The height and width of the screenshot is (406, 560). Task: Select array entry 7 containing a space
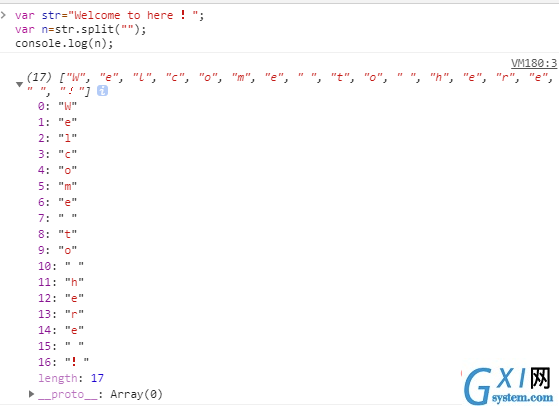click(58, 218)
